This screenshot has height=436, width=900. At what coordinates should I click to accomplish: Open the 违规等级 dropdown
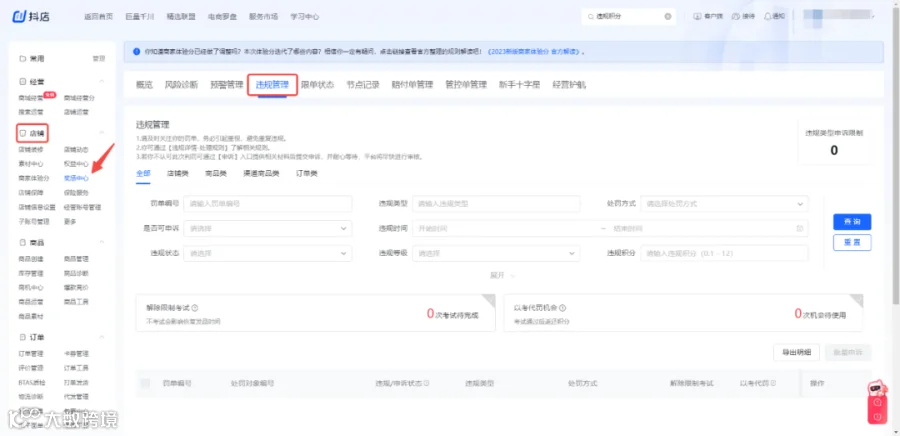coord(496,253)
